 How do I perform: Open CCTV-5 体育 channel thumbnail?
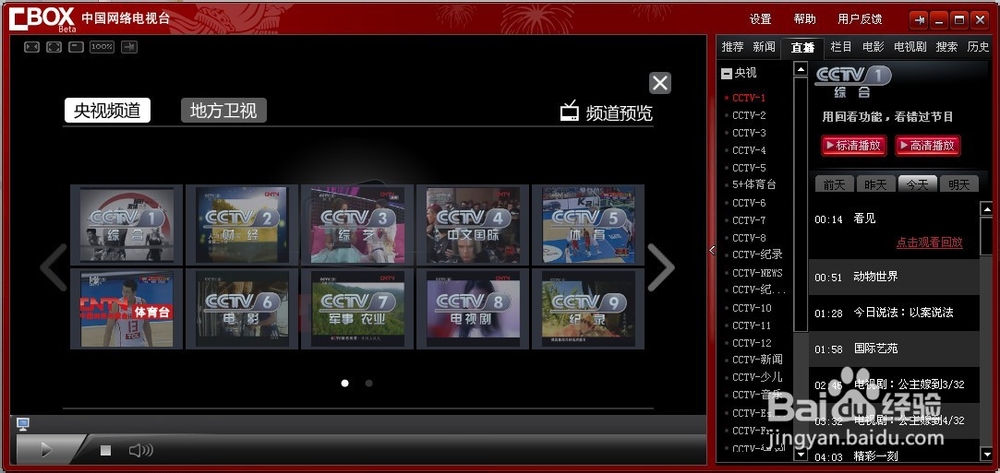tap(588, 224)
